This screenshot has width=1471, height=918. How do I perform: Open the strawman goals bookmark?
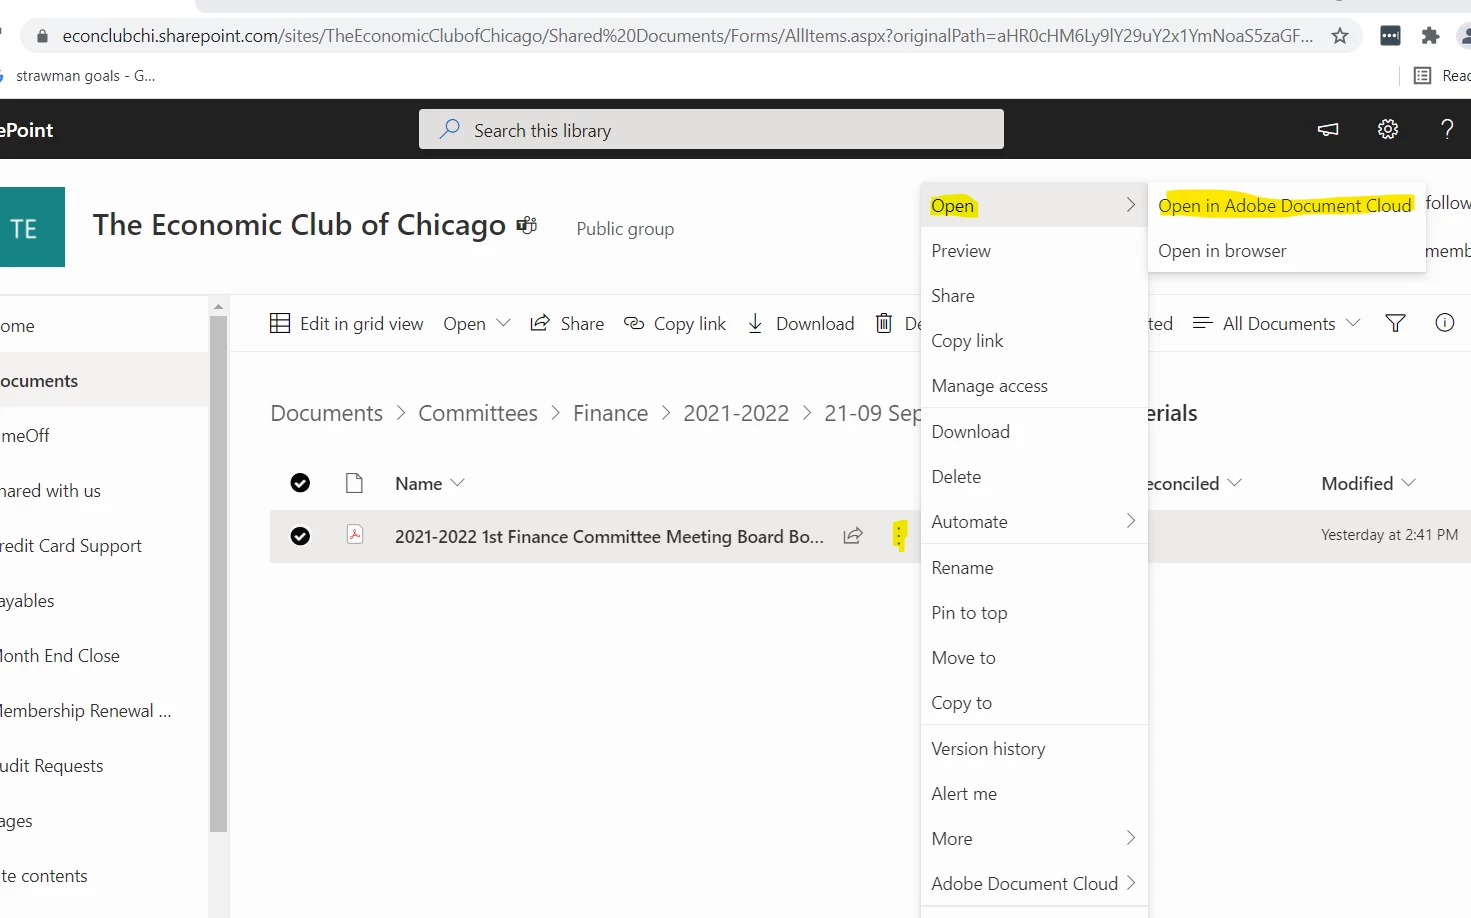tap(84, 76)
